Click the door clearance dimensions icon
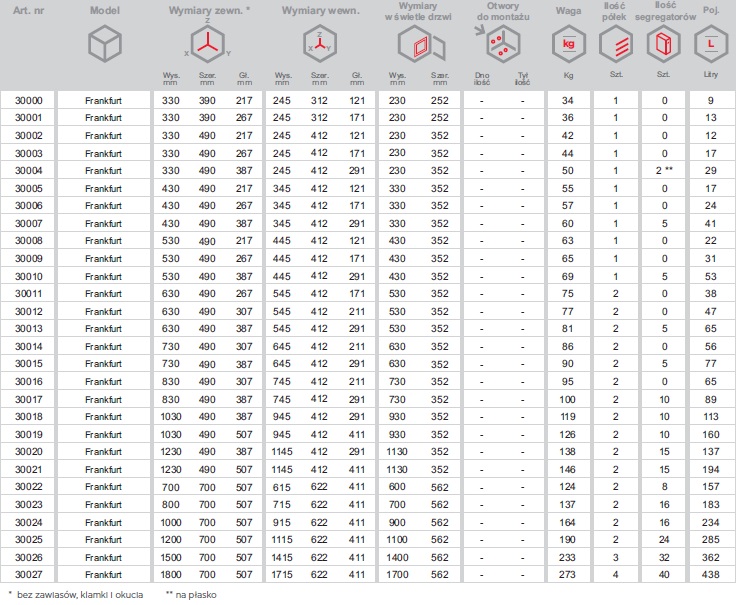736x605 pixels. click(x=418, y=47)
